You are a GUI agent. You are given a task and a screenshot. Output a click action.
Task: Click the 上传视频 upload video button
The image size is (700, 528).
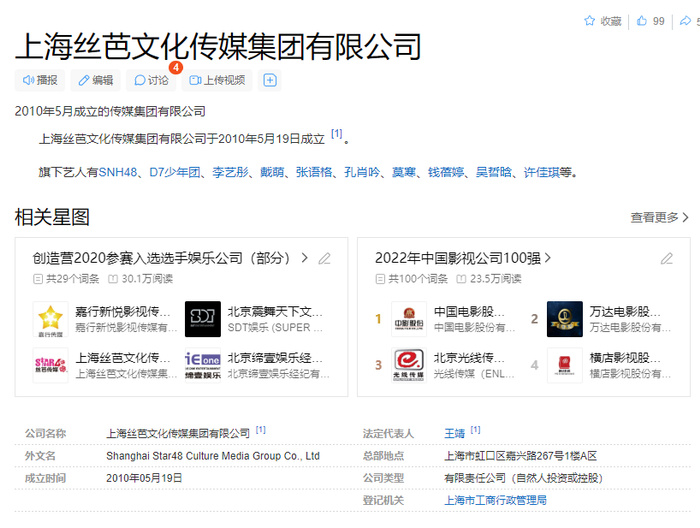click(x=217, y=80)
